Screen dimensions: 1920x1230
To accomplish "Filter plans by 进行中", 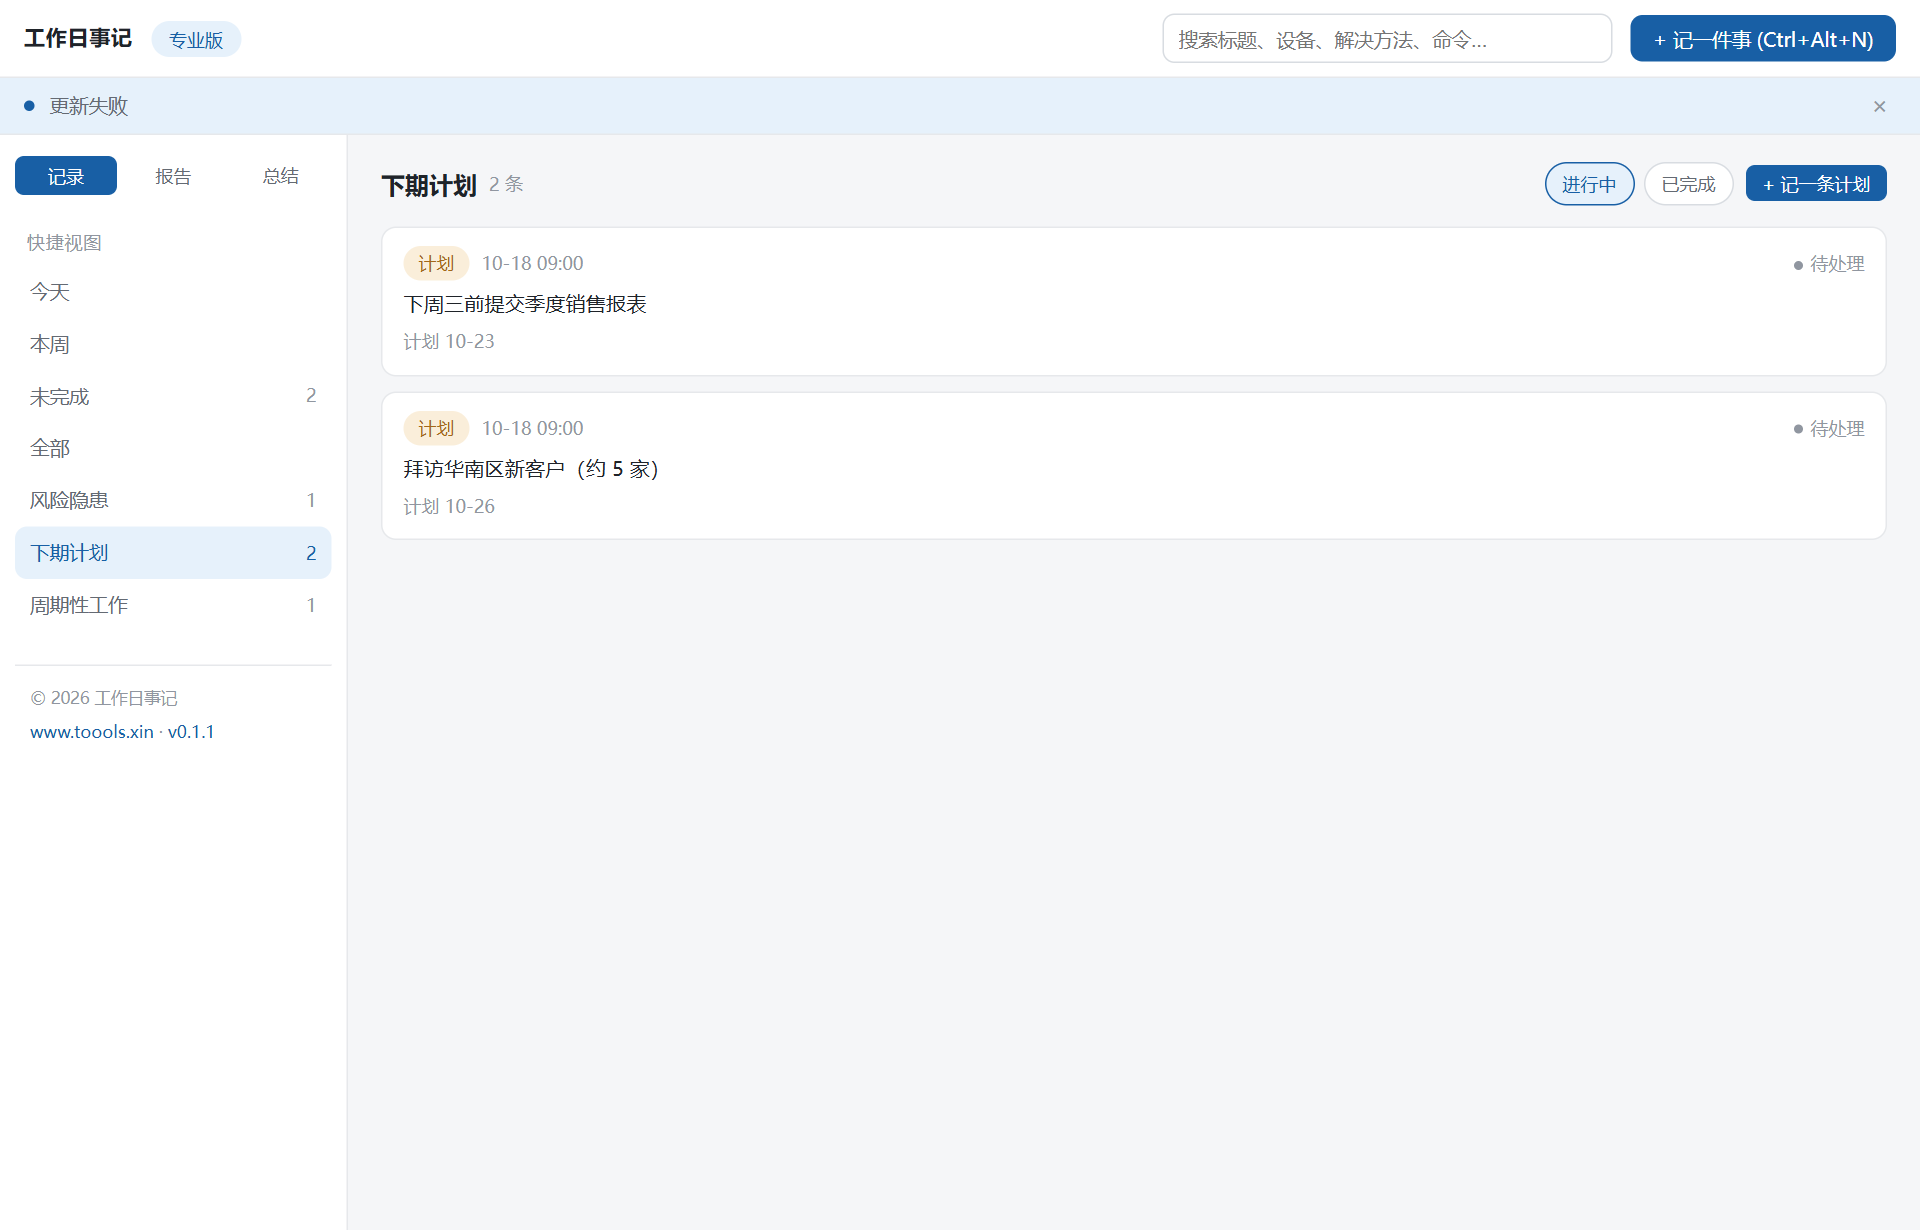I will [1589, 184].
